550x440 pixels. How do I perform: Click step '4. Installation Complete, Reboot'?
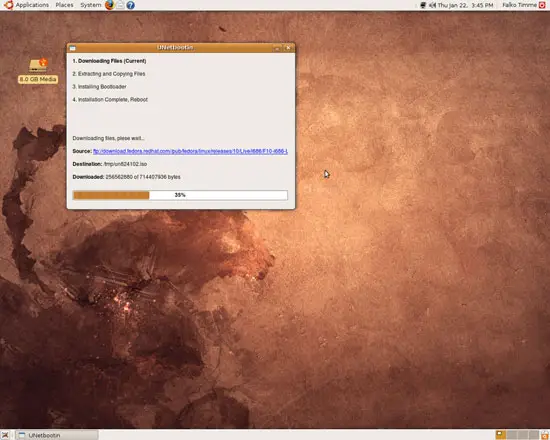110,100
